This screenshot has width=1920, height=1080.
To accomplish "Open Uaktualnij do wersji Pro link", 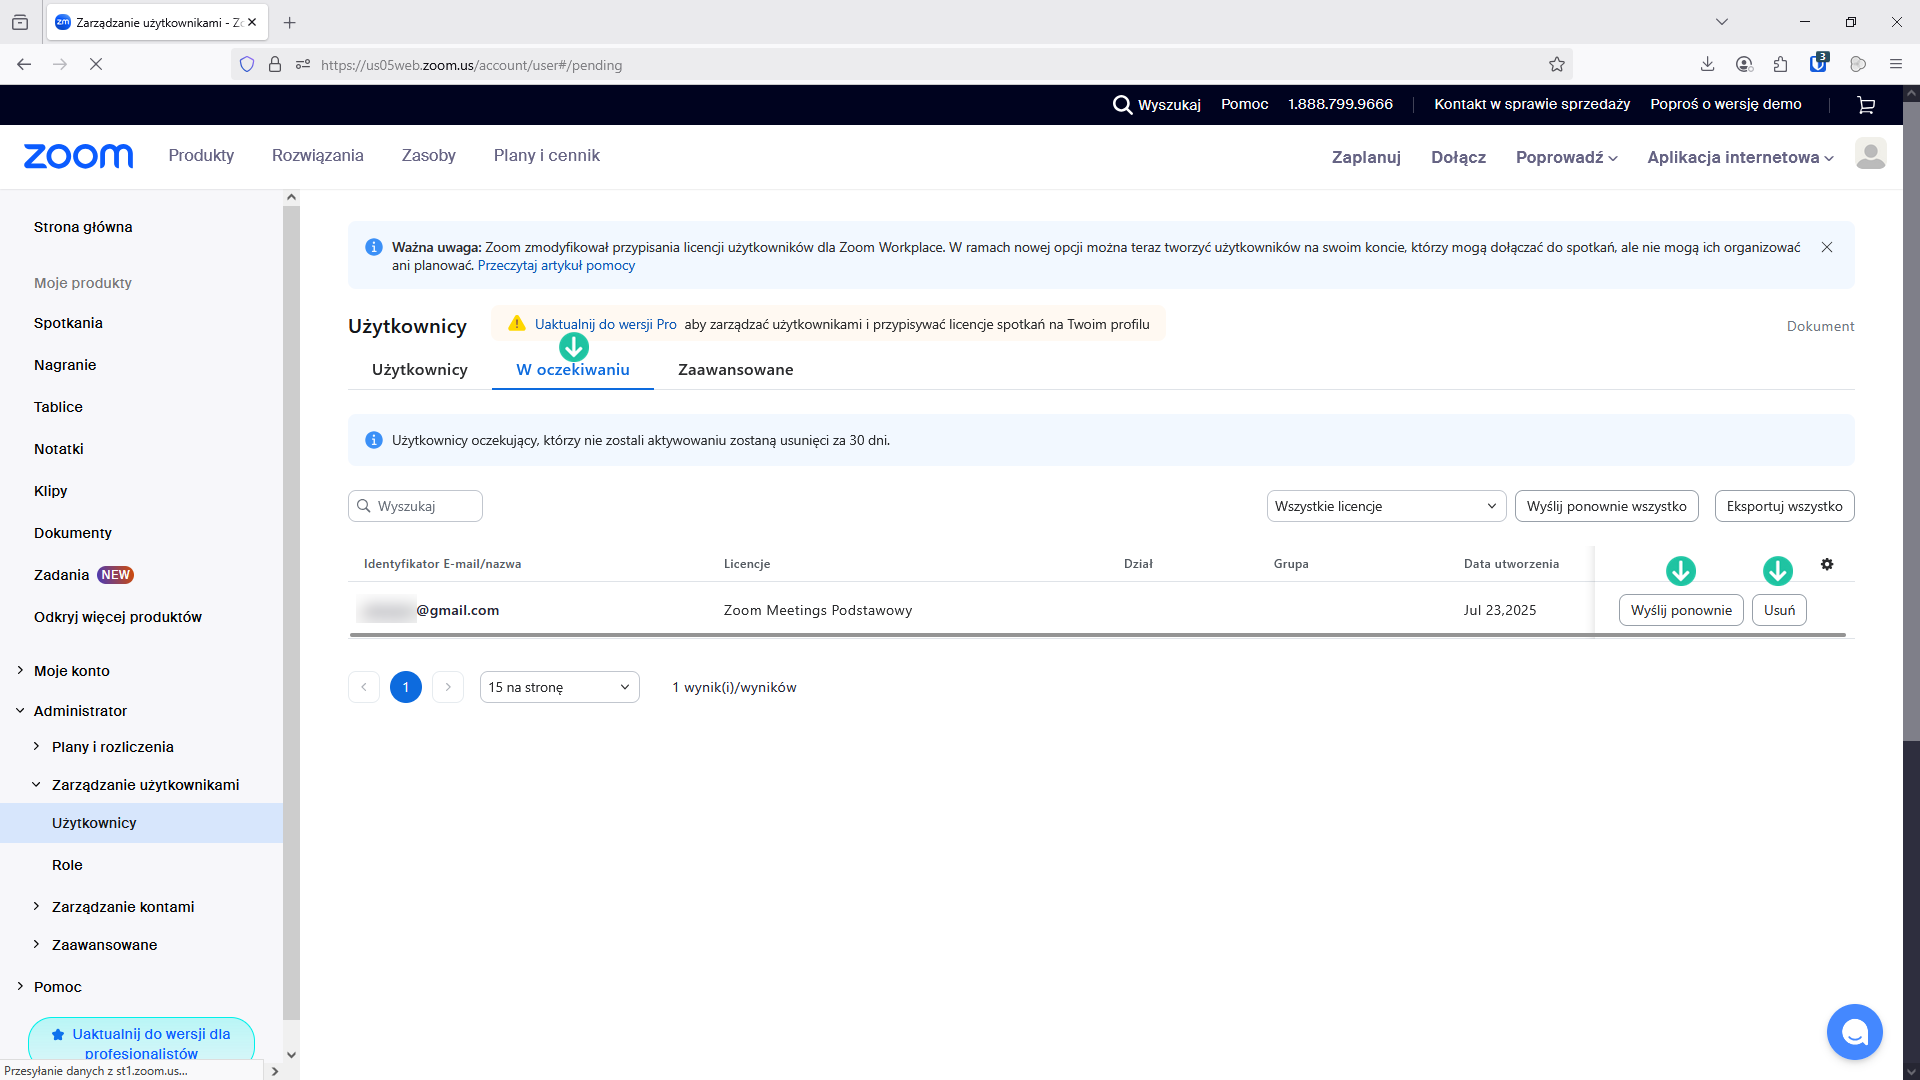I will [606, 324].
